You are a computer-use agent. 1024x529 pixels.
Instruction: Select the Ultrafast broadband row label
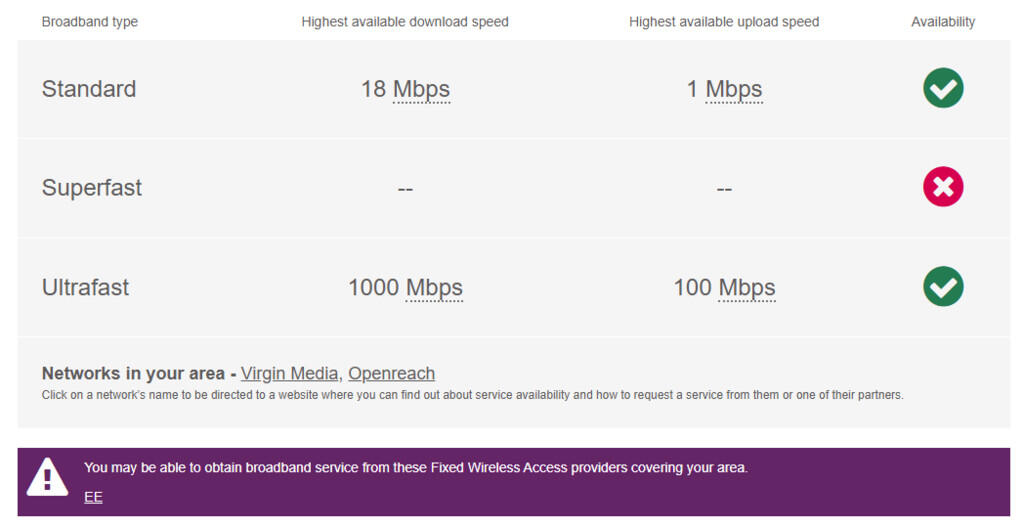tap(86, 287)
